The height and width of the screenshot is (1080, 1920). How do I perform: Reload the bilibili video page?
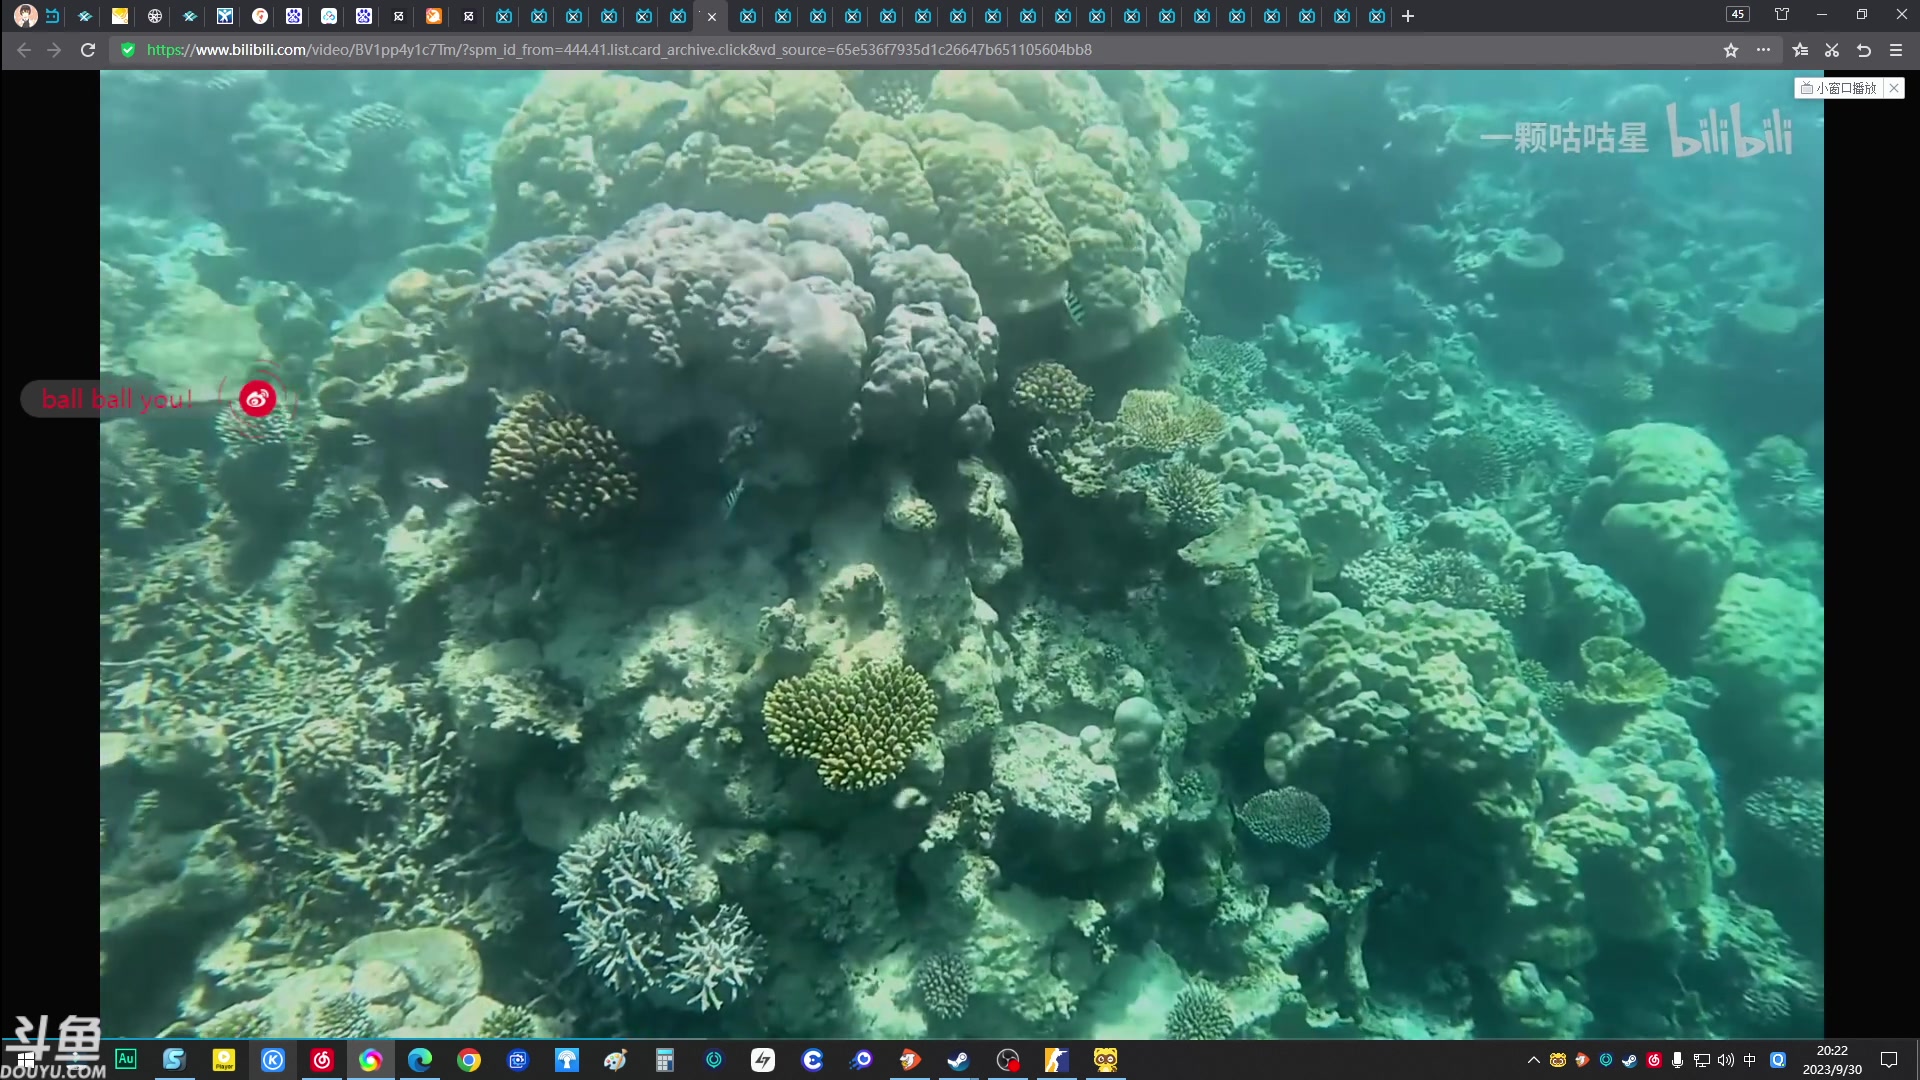pos(88,50)
